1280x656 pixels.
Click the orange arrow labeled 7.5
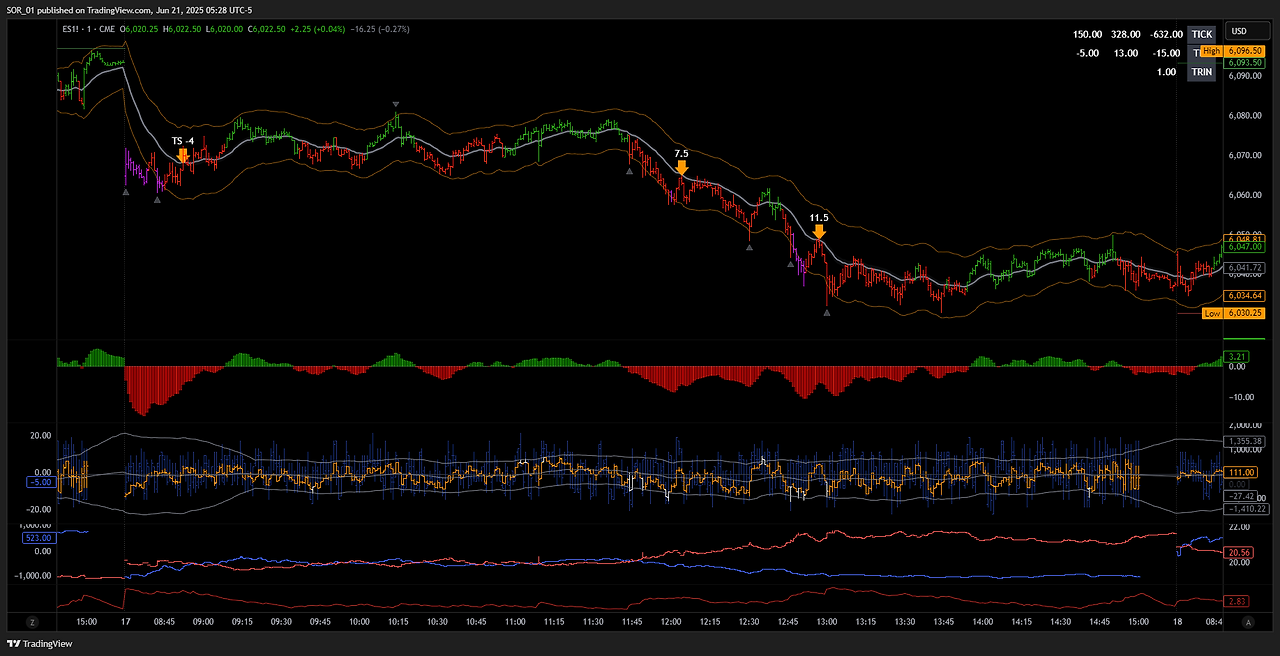pyautogui.click(x=681, y=167)
